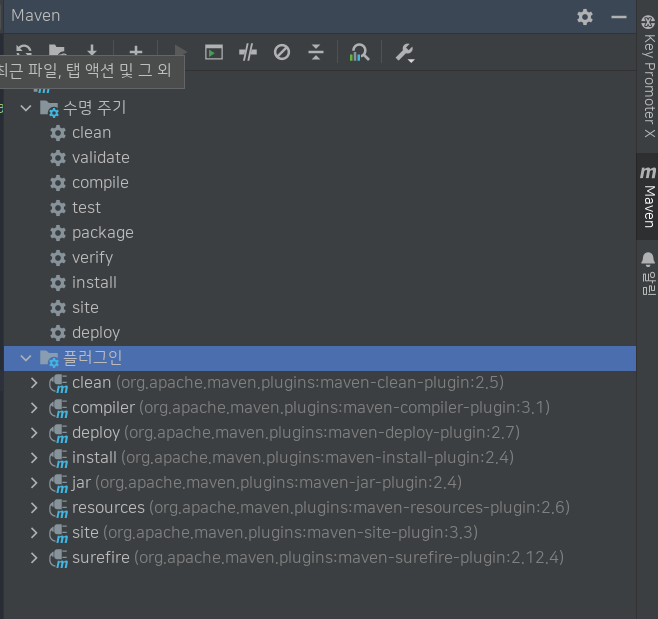The height and width of the screenshot is (619, 658).
Task: Select maven-resources-plugin:2.6 row
Action: 321,508
